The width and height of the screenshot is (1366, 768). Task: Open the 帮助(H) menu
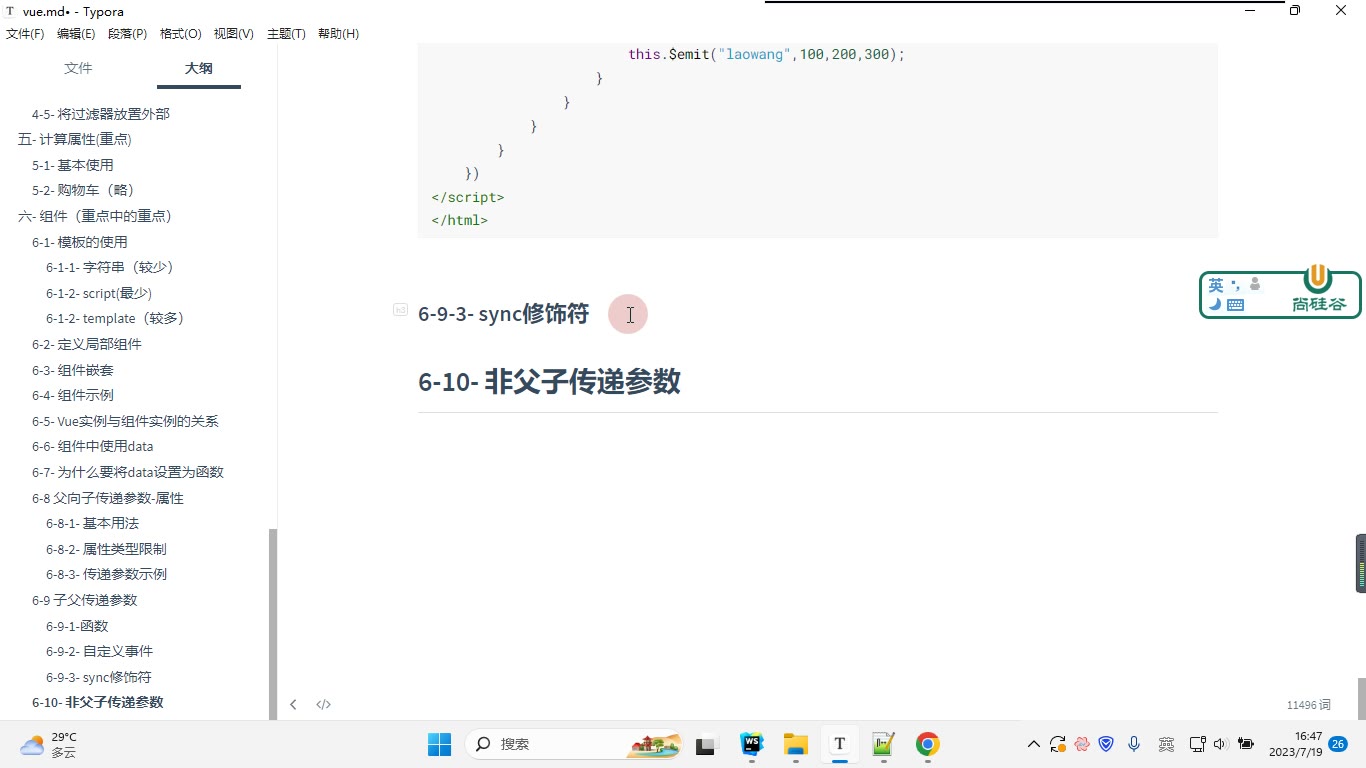point(338,34)
